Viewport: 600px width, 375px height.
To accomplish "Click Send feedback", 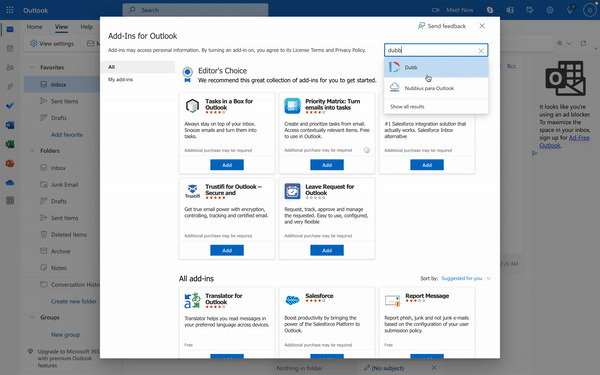I will (x=442, y=26).
